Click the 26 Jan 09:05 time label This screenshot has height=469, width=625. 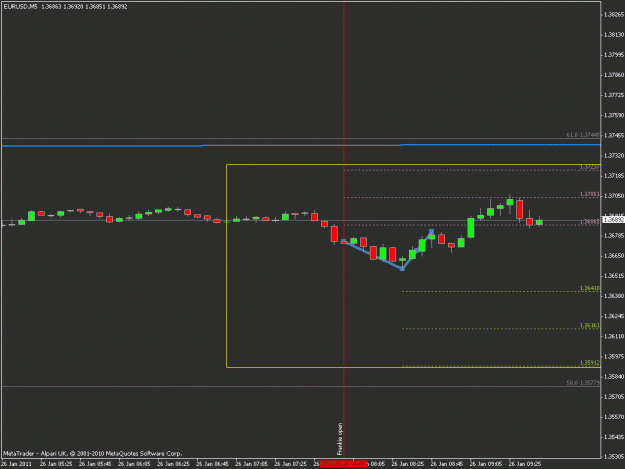(x=486, y=464)
